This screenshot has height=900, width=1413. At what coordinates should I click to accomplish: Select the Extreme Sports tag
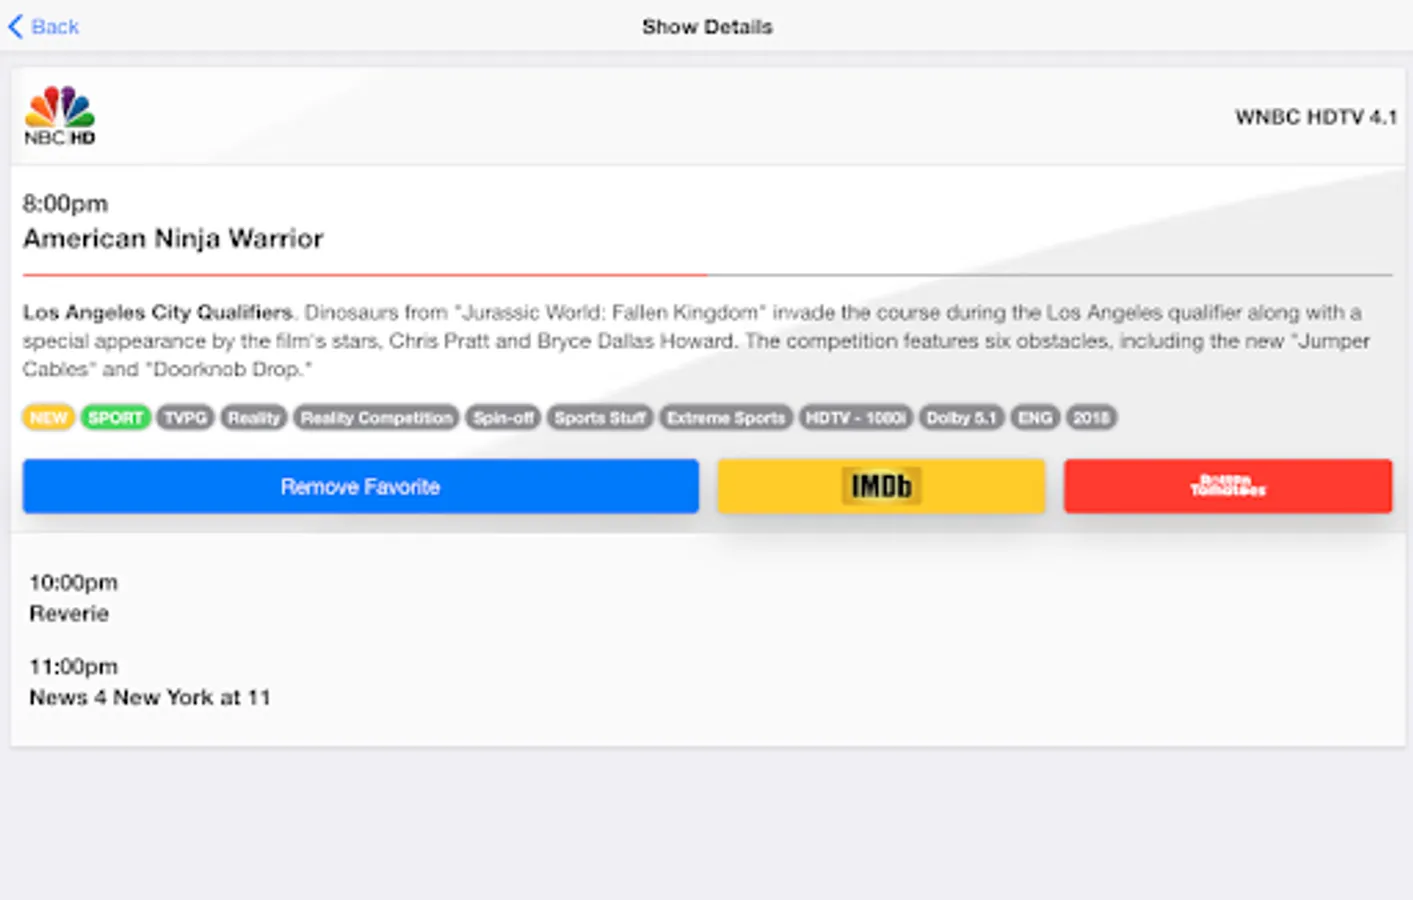coord(726,417)
